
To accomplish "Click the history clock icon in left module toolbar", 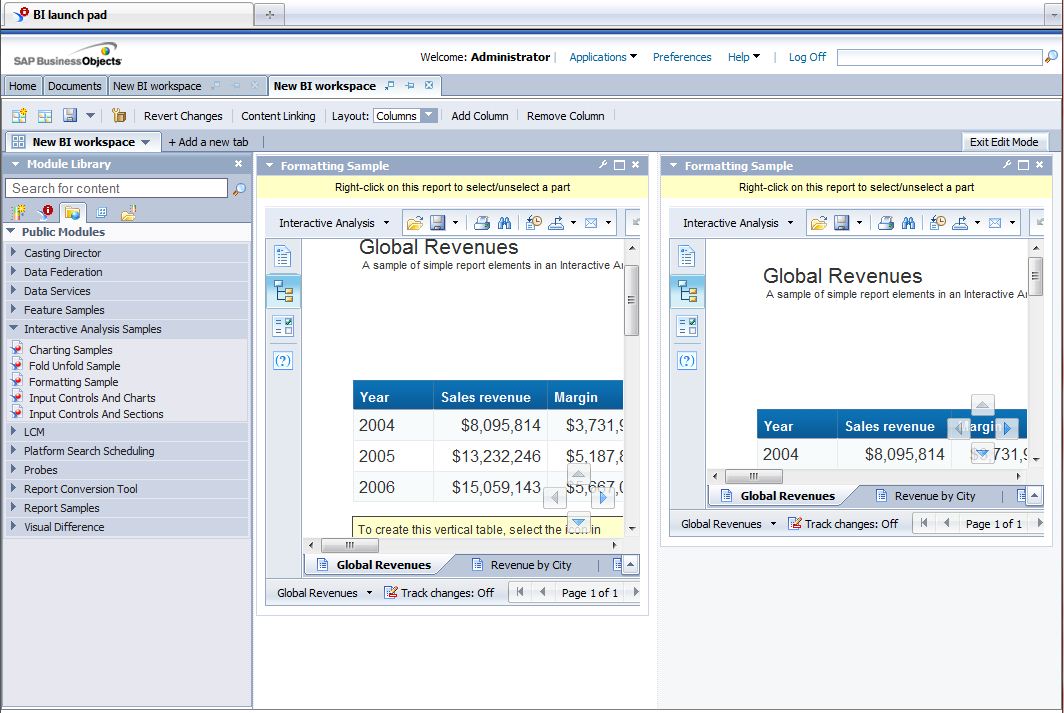I will [534, 223].
